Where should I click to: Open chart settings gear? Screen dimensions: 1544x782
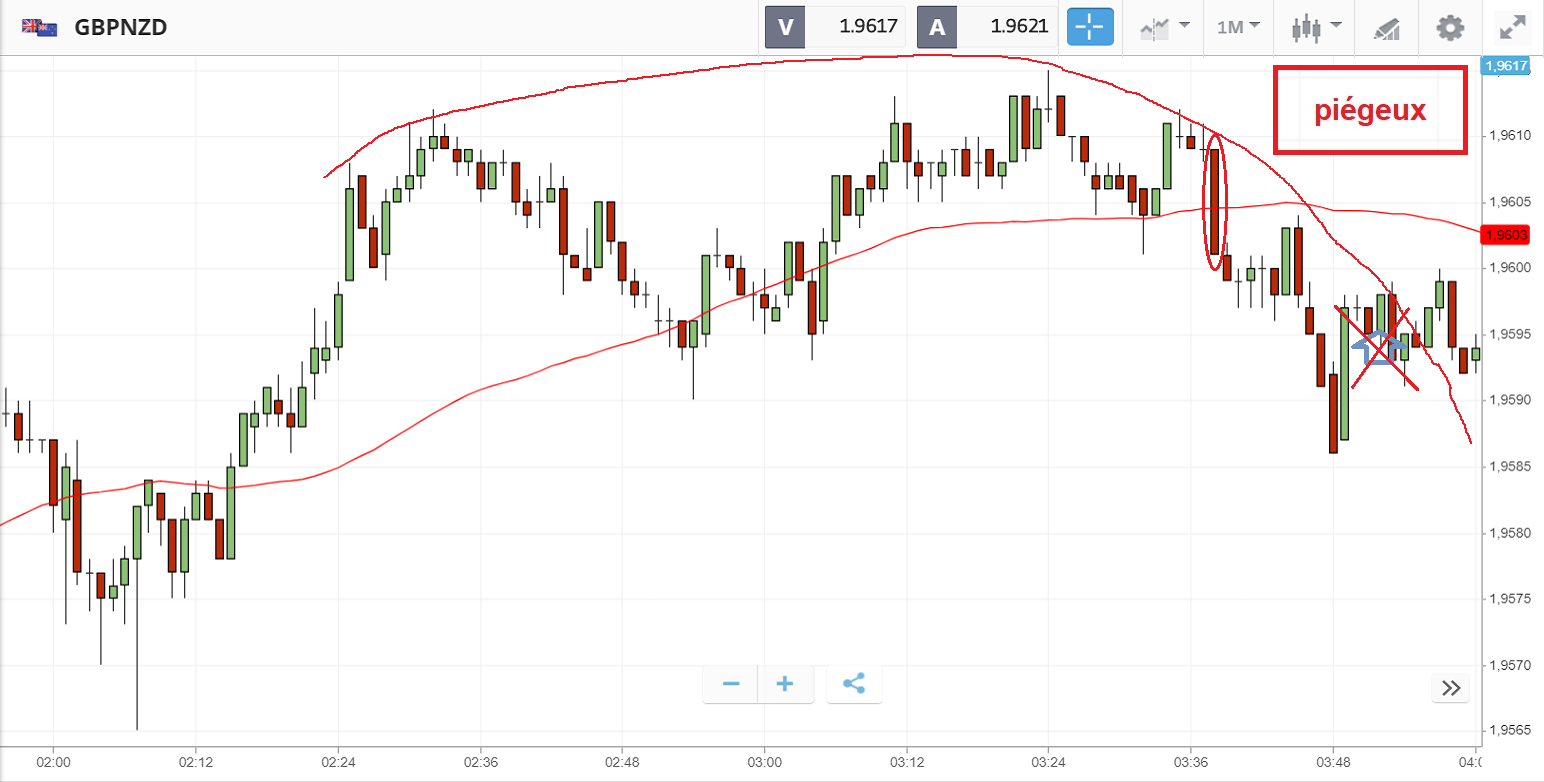tap(1450, 27)
